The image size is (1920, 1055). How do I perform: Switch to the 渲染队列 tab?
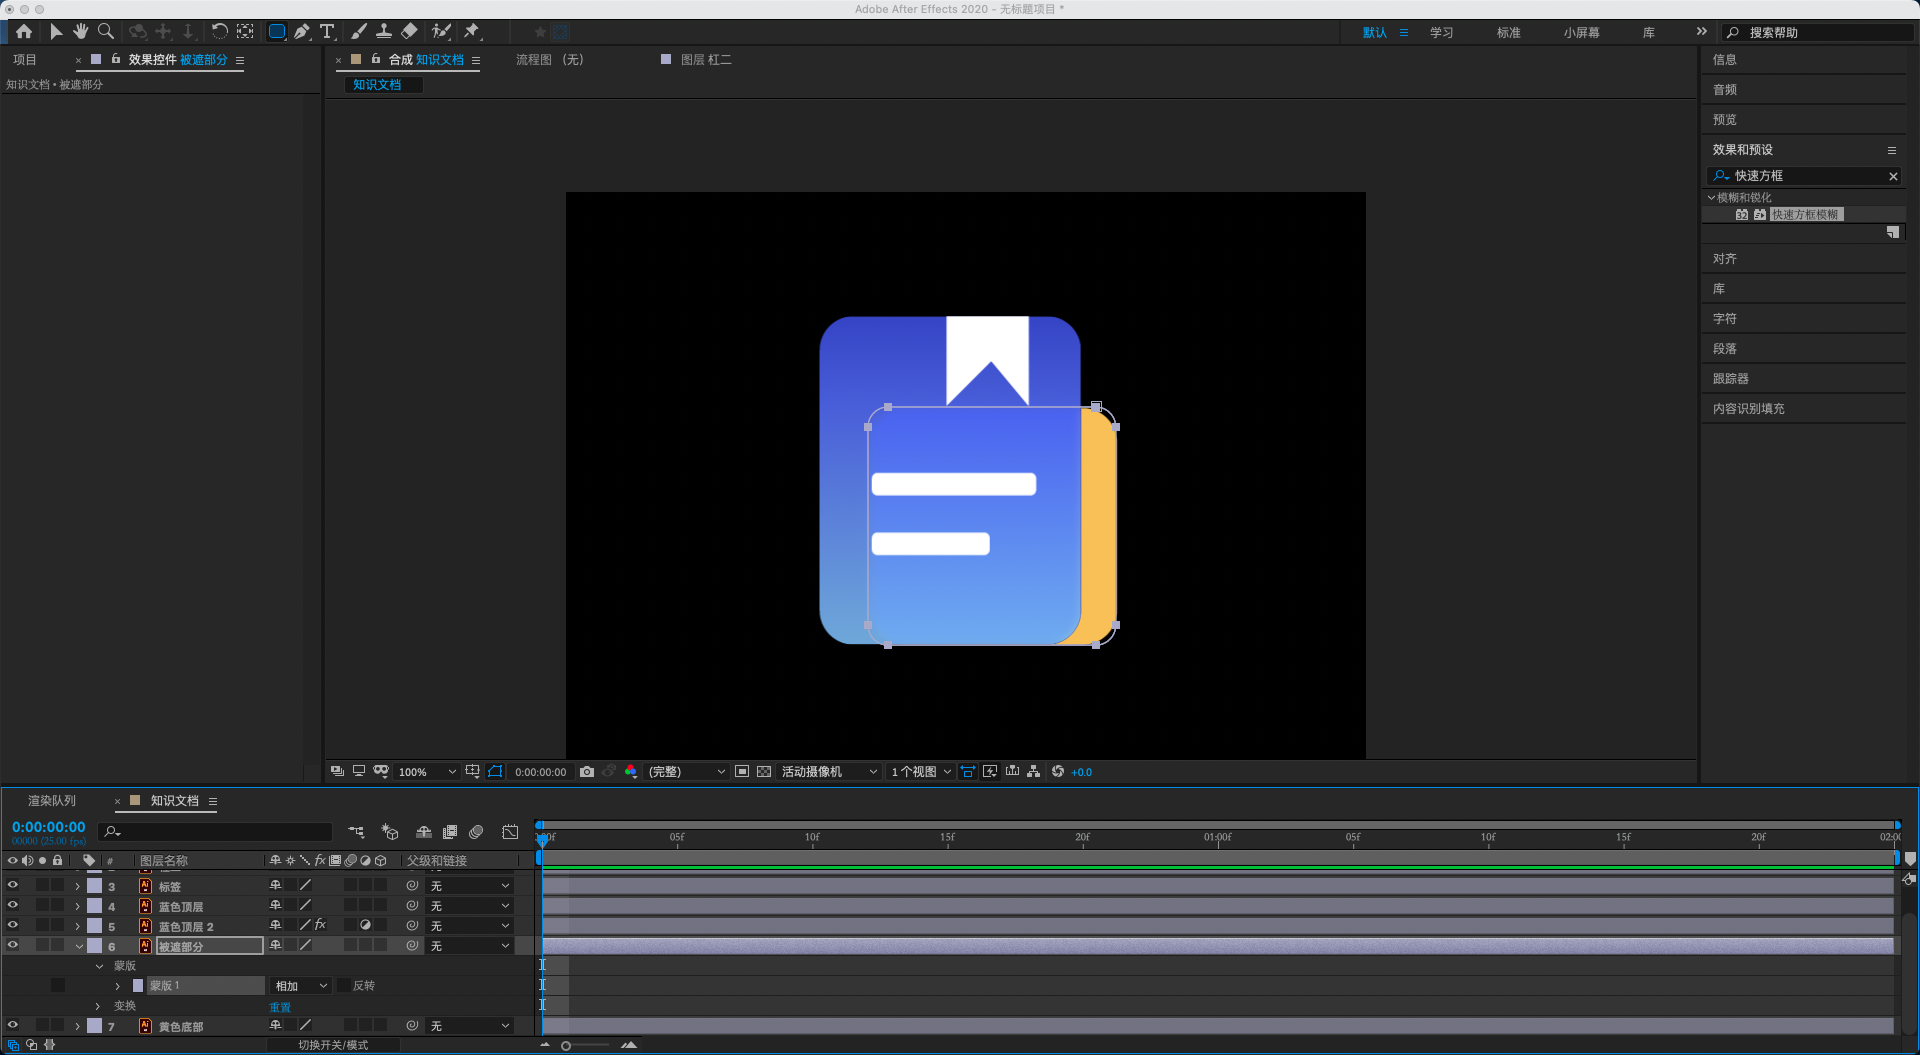pyautogui.click(x=52, y=801)
